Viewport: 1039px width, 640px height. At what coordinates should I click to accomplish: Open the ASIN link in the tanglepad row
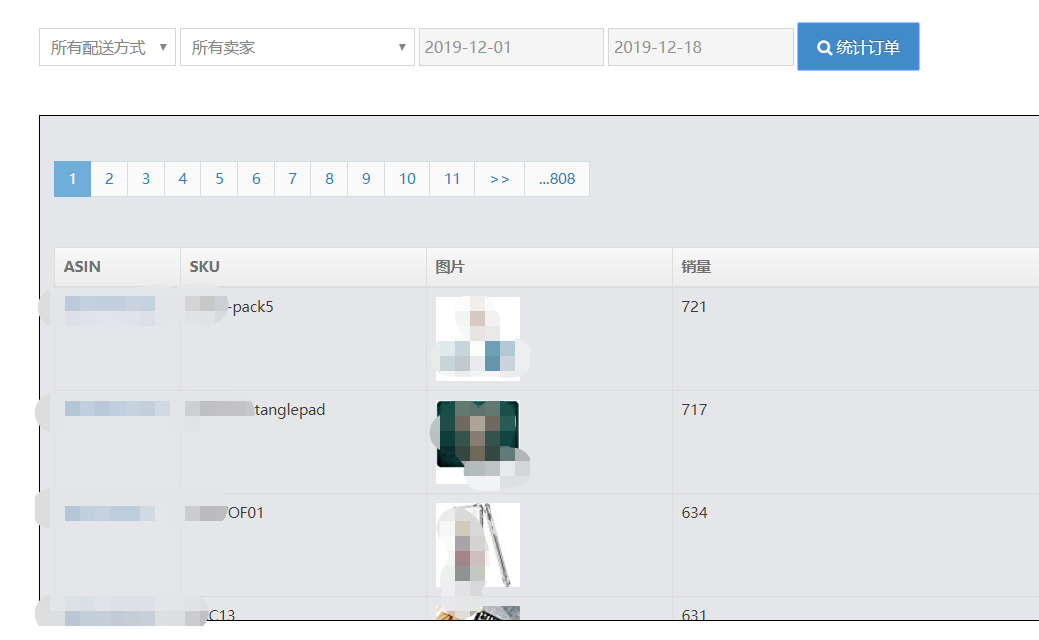point(110,409)
